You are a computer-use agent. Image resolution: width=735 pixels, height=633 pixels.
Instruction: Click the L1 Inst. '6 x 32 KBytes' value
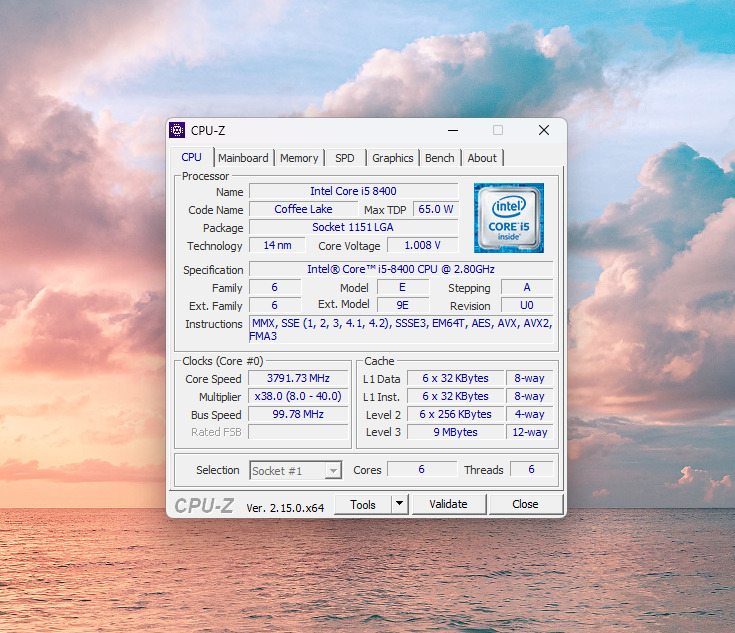point(455,396)
